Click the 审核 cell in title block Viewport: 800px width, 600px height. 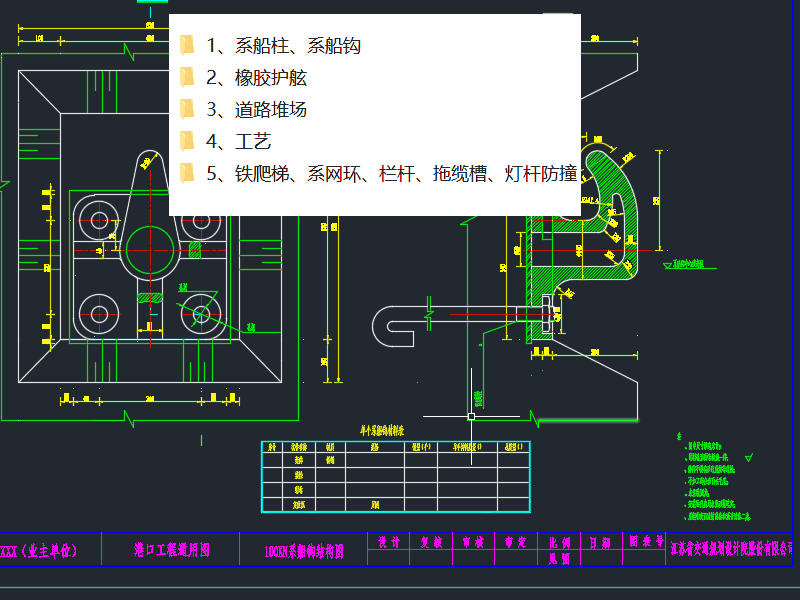[x=473, y=542]
